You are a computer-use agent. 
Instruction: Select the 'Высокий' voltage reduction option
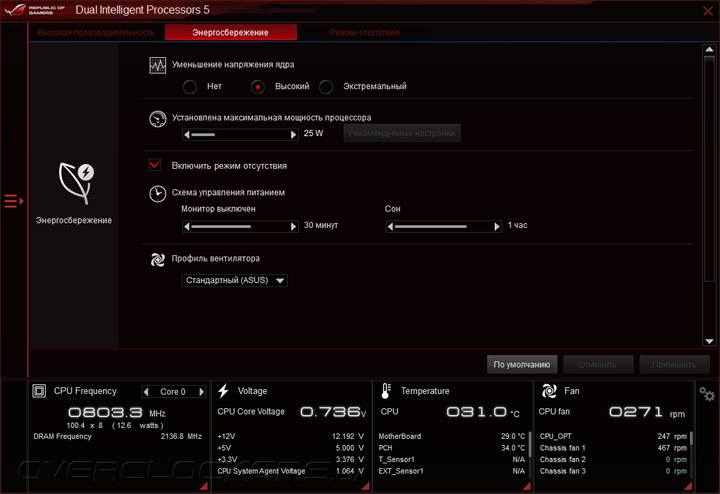click(258, 86)
